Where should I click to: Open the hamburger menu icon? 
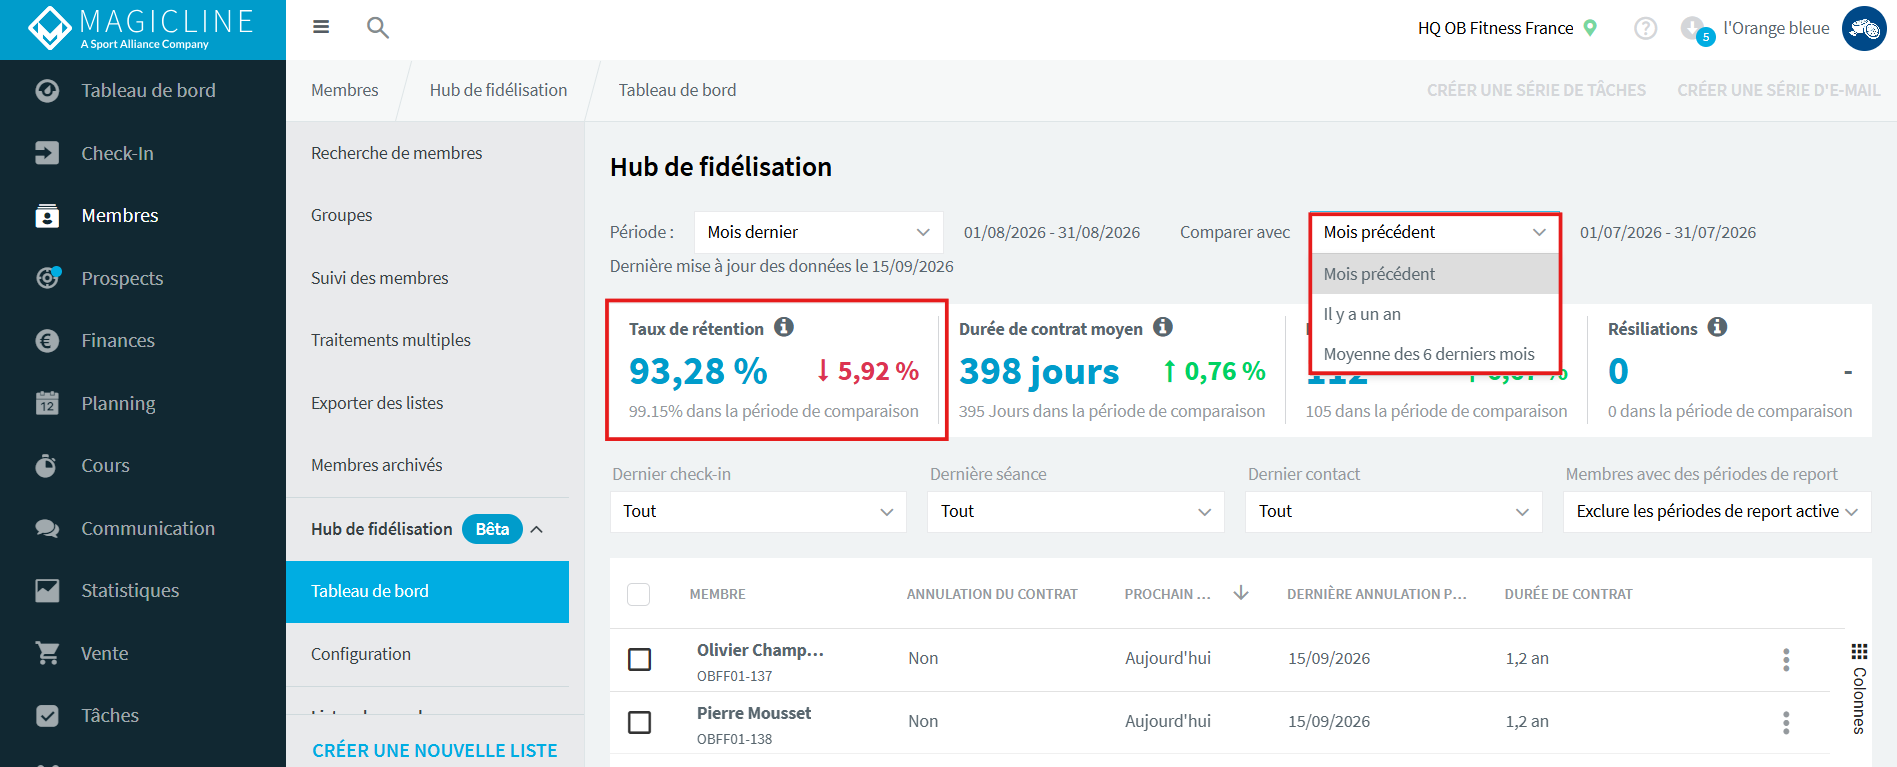click(321, 27)
